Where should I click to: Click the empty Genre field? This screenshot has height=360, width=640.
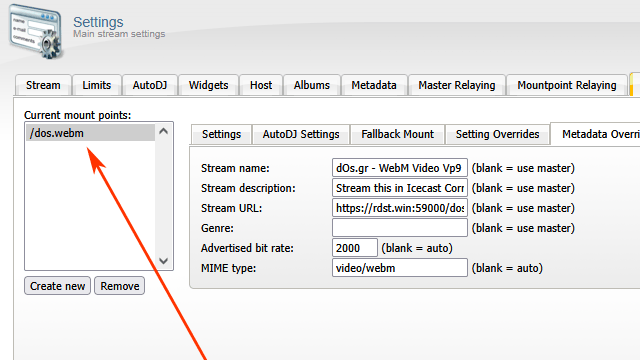[400, 228]
